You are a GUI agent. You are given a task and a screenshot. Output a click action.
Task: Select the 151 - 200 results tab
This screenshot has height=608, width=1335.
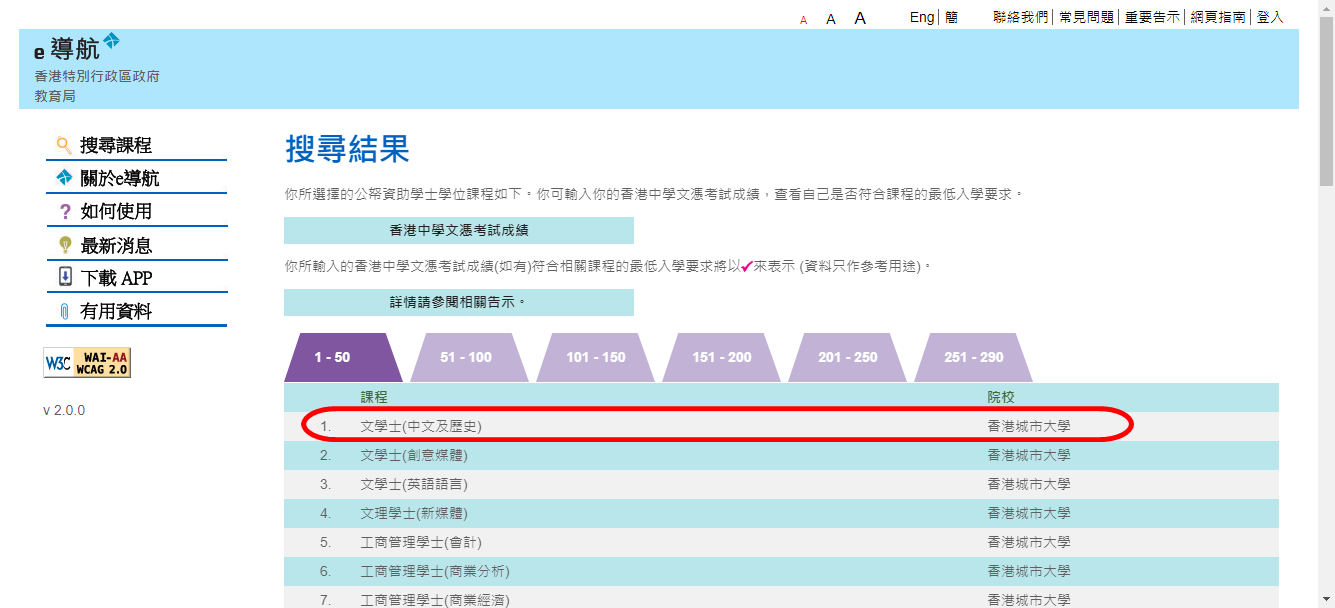[x=722, y=358]
